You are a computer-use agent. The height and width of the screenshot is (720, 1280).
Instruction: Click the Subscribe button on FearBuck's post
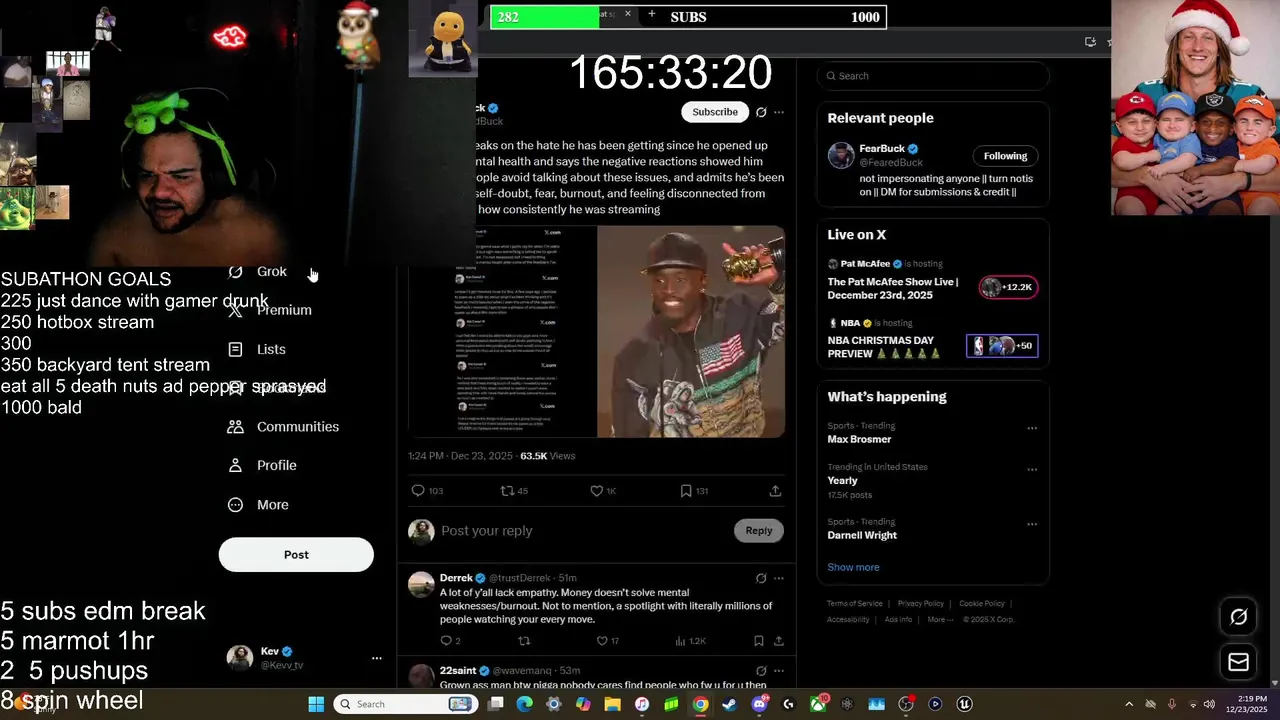pos(715,112)
